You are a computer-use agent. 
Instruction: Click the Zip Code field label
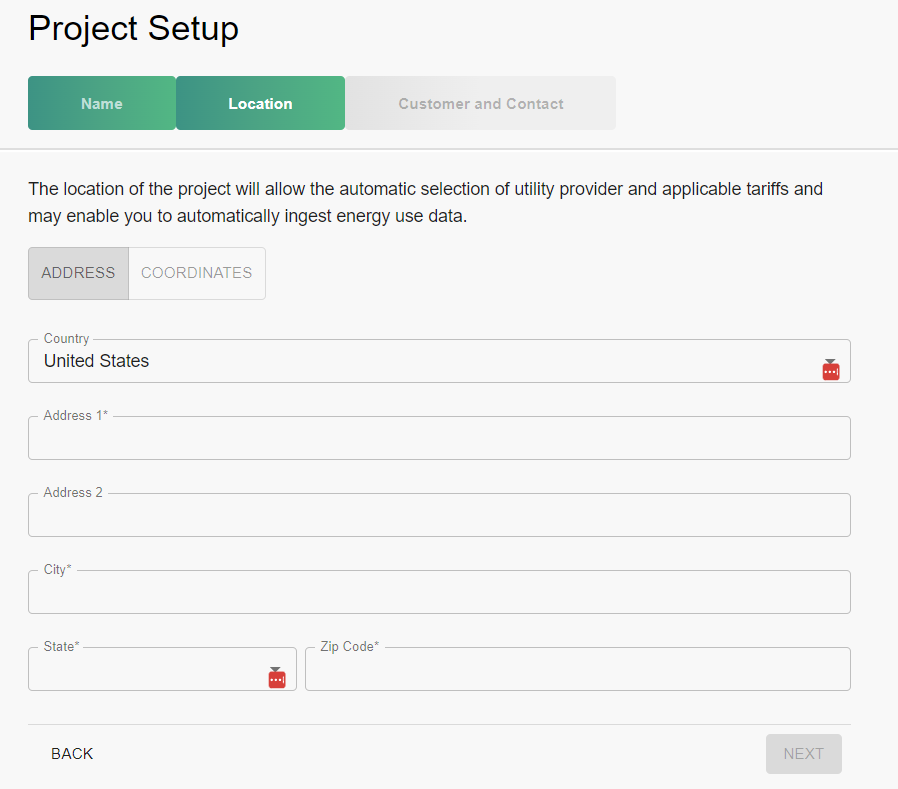click(x=349, y=647)
